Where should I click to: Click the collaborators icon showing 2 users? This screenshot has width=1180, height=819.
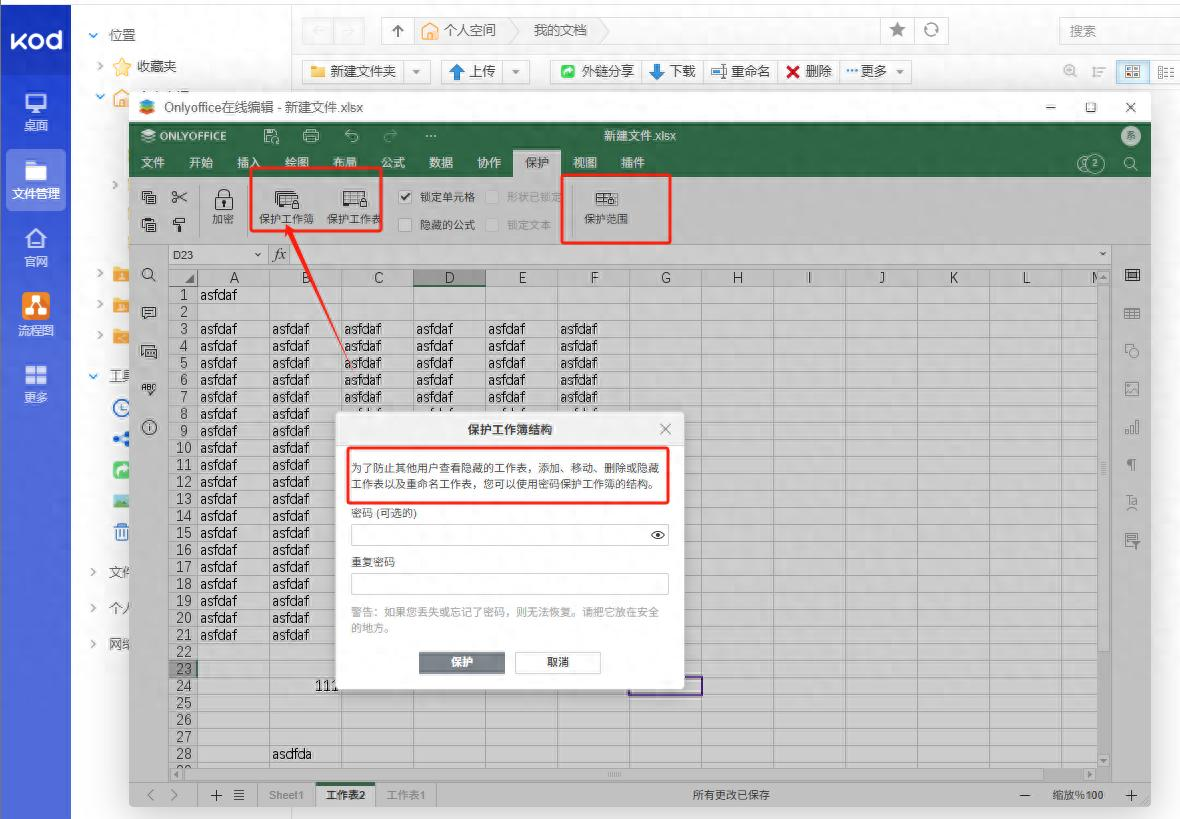click(x=1090, y=163)
